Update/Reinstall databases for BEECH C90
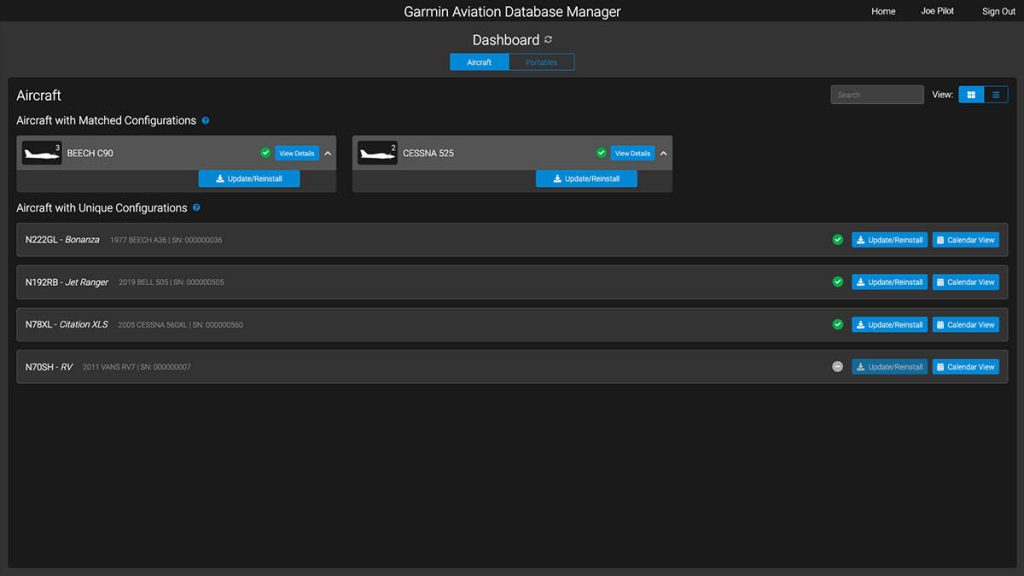 click(x=249, y=178)
